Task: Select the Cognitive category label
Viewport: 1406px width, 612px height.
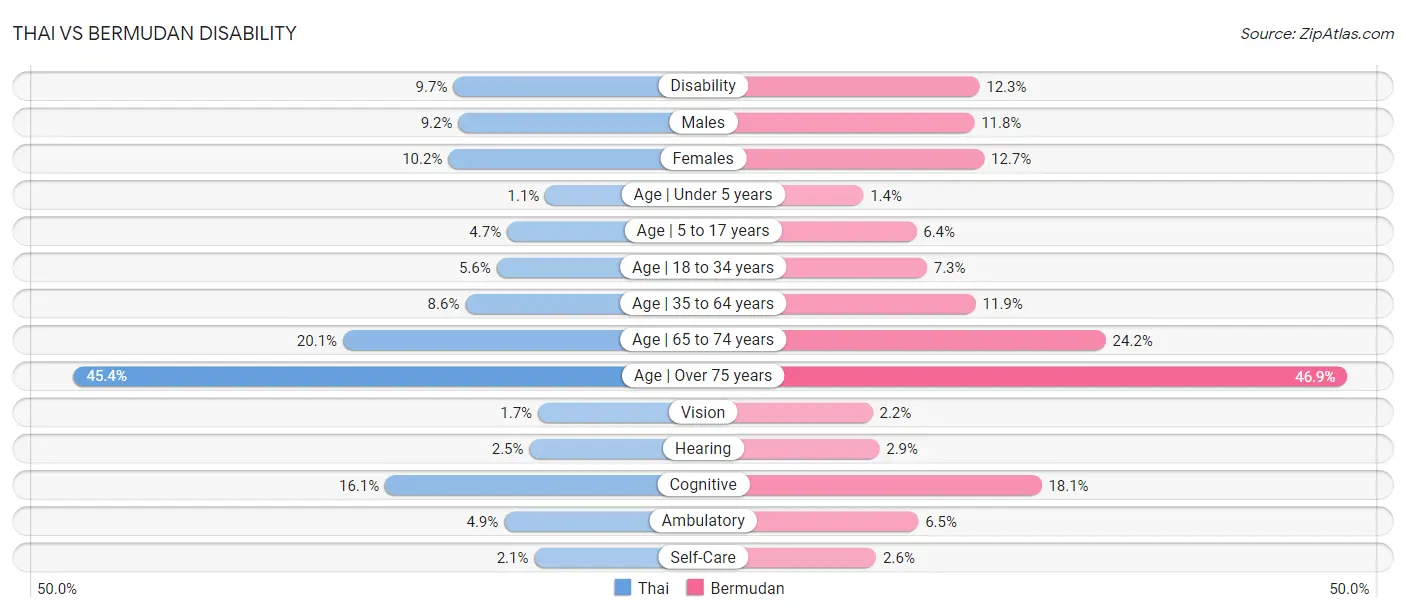Action: tap(703, 485)
